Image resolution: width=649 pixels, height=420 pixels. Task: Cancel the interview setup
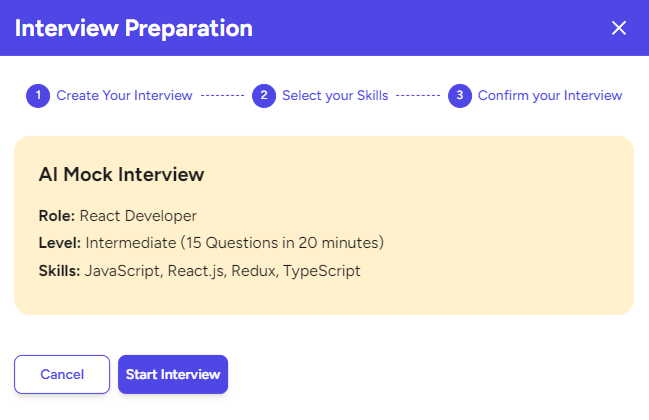tap(62, 374)
